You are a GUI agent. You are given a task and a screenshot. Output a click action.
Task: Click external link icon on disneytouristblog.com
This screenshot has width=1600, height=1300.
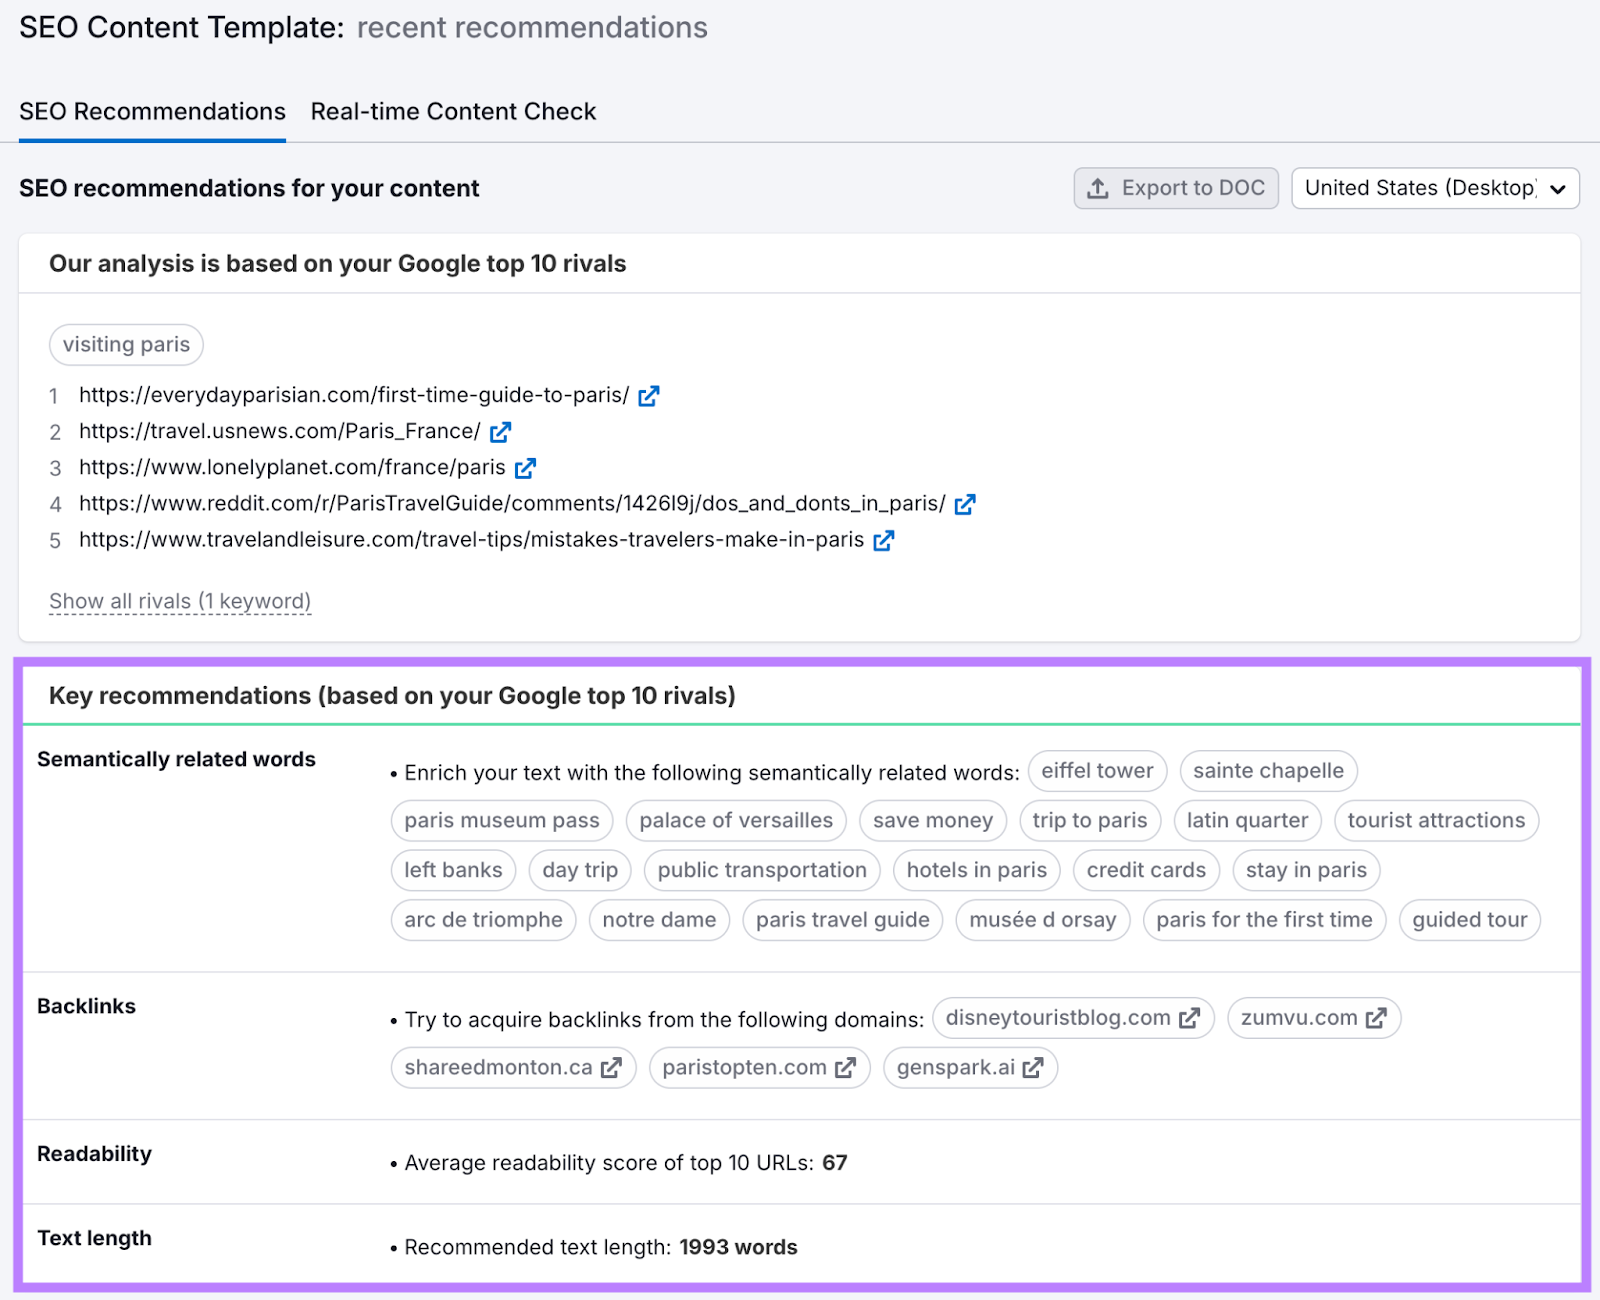(x=1189, y=1018)
